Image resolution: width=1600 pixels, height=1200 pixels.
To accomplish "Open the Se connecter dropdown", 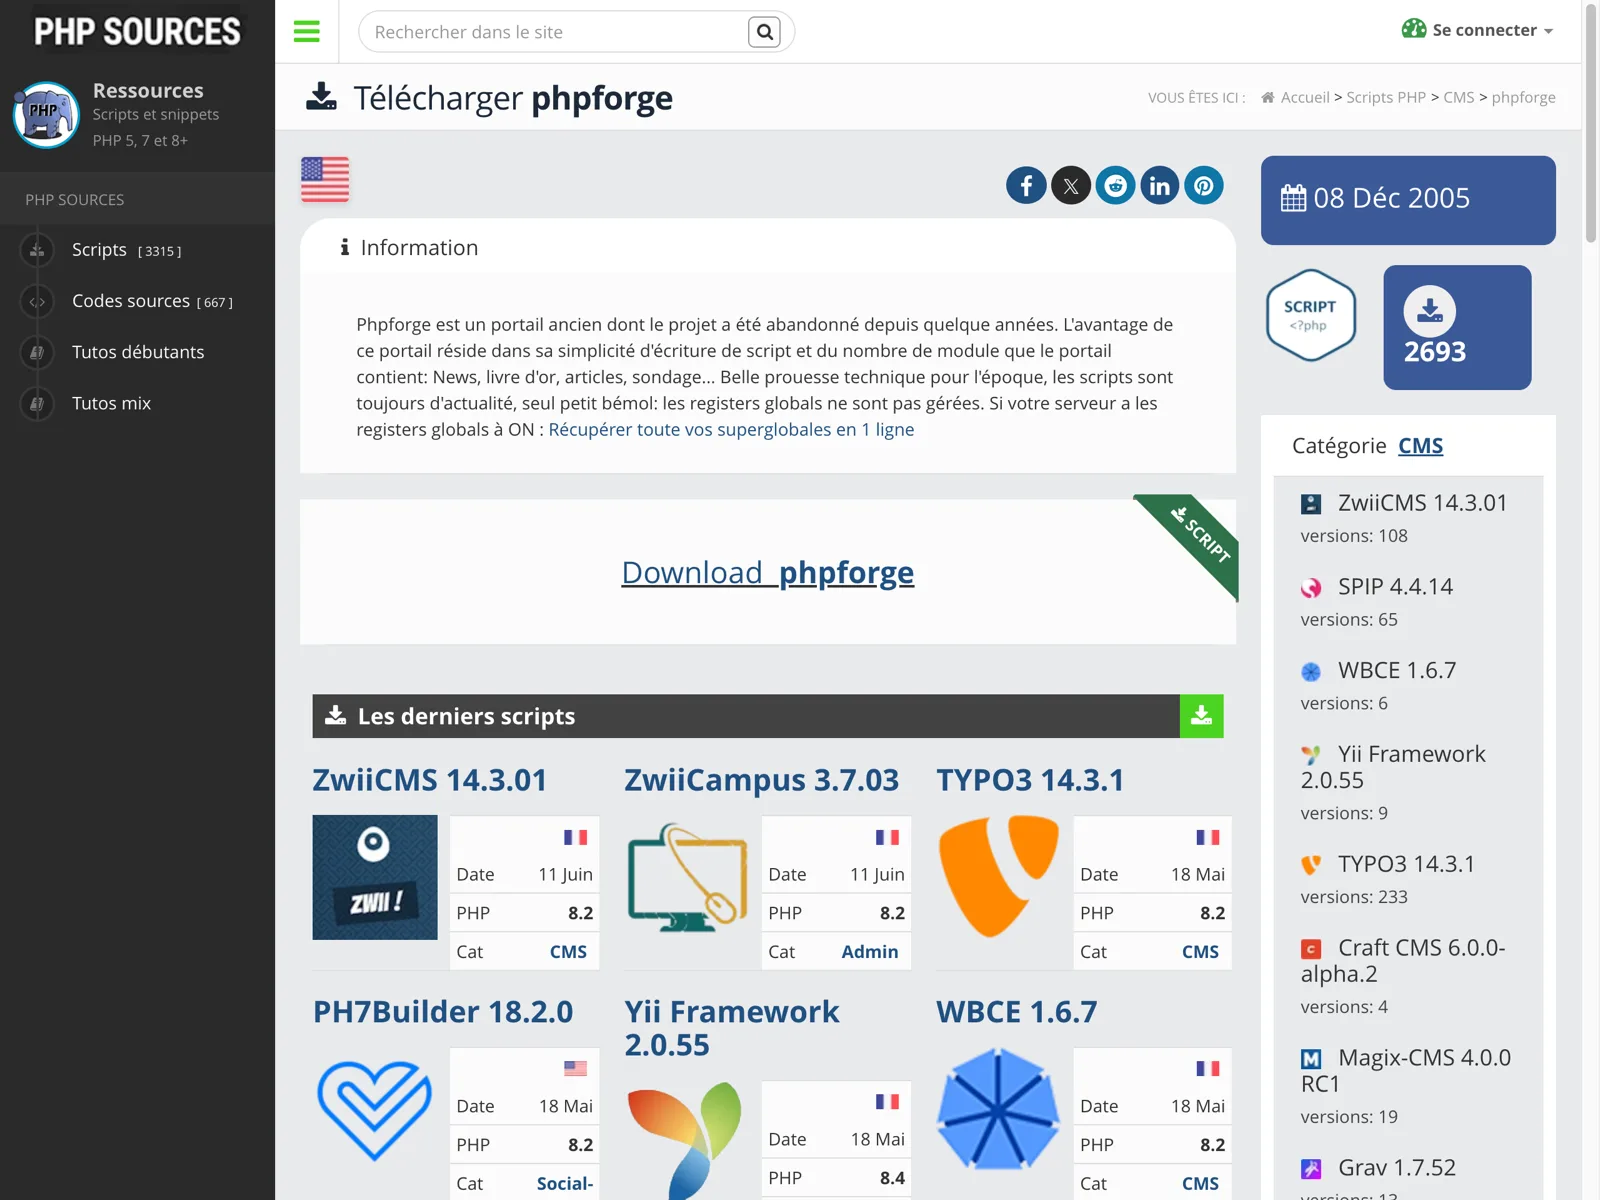I will tap(1478, 30).
